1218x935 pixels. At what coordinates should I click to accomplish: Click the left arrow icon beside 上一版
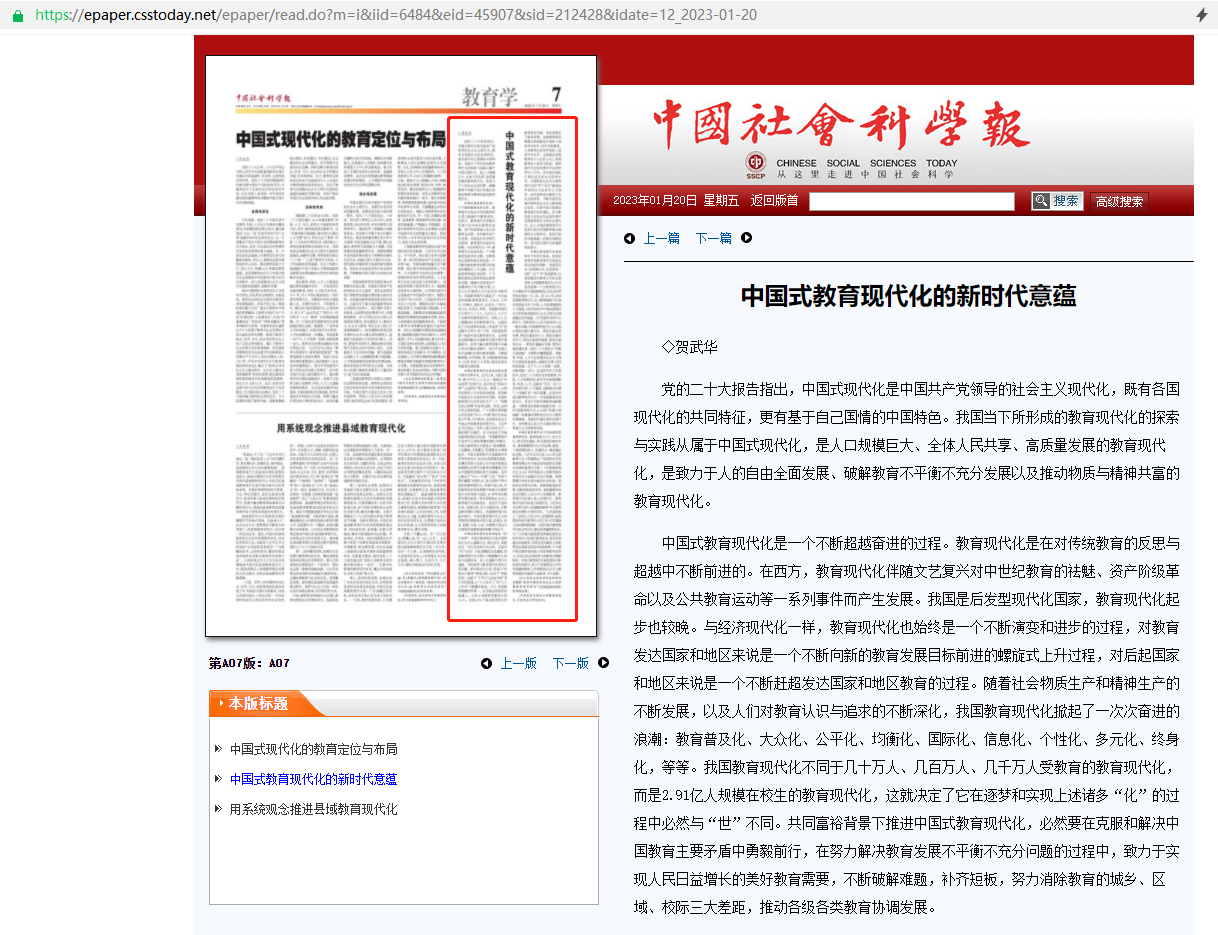click(486, 663)
